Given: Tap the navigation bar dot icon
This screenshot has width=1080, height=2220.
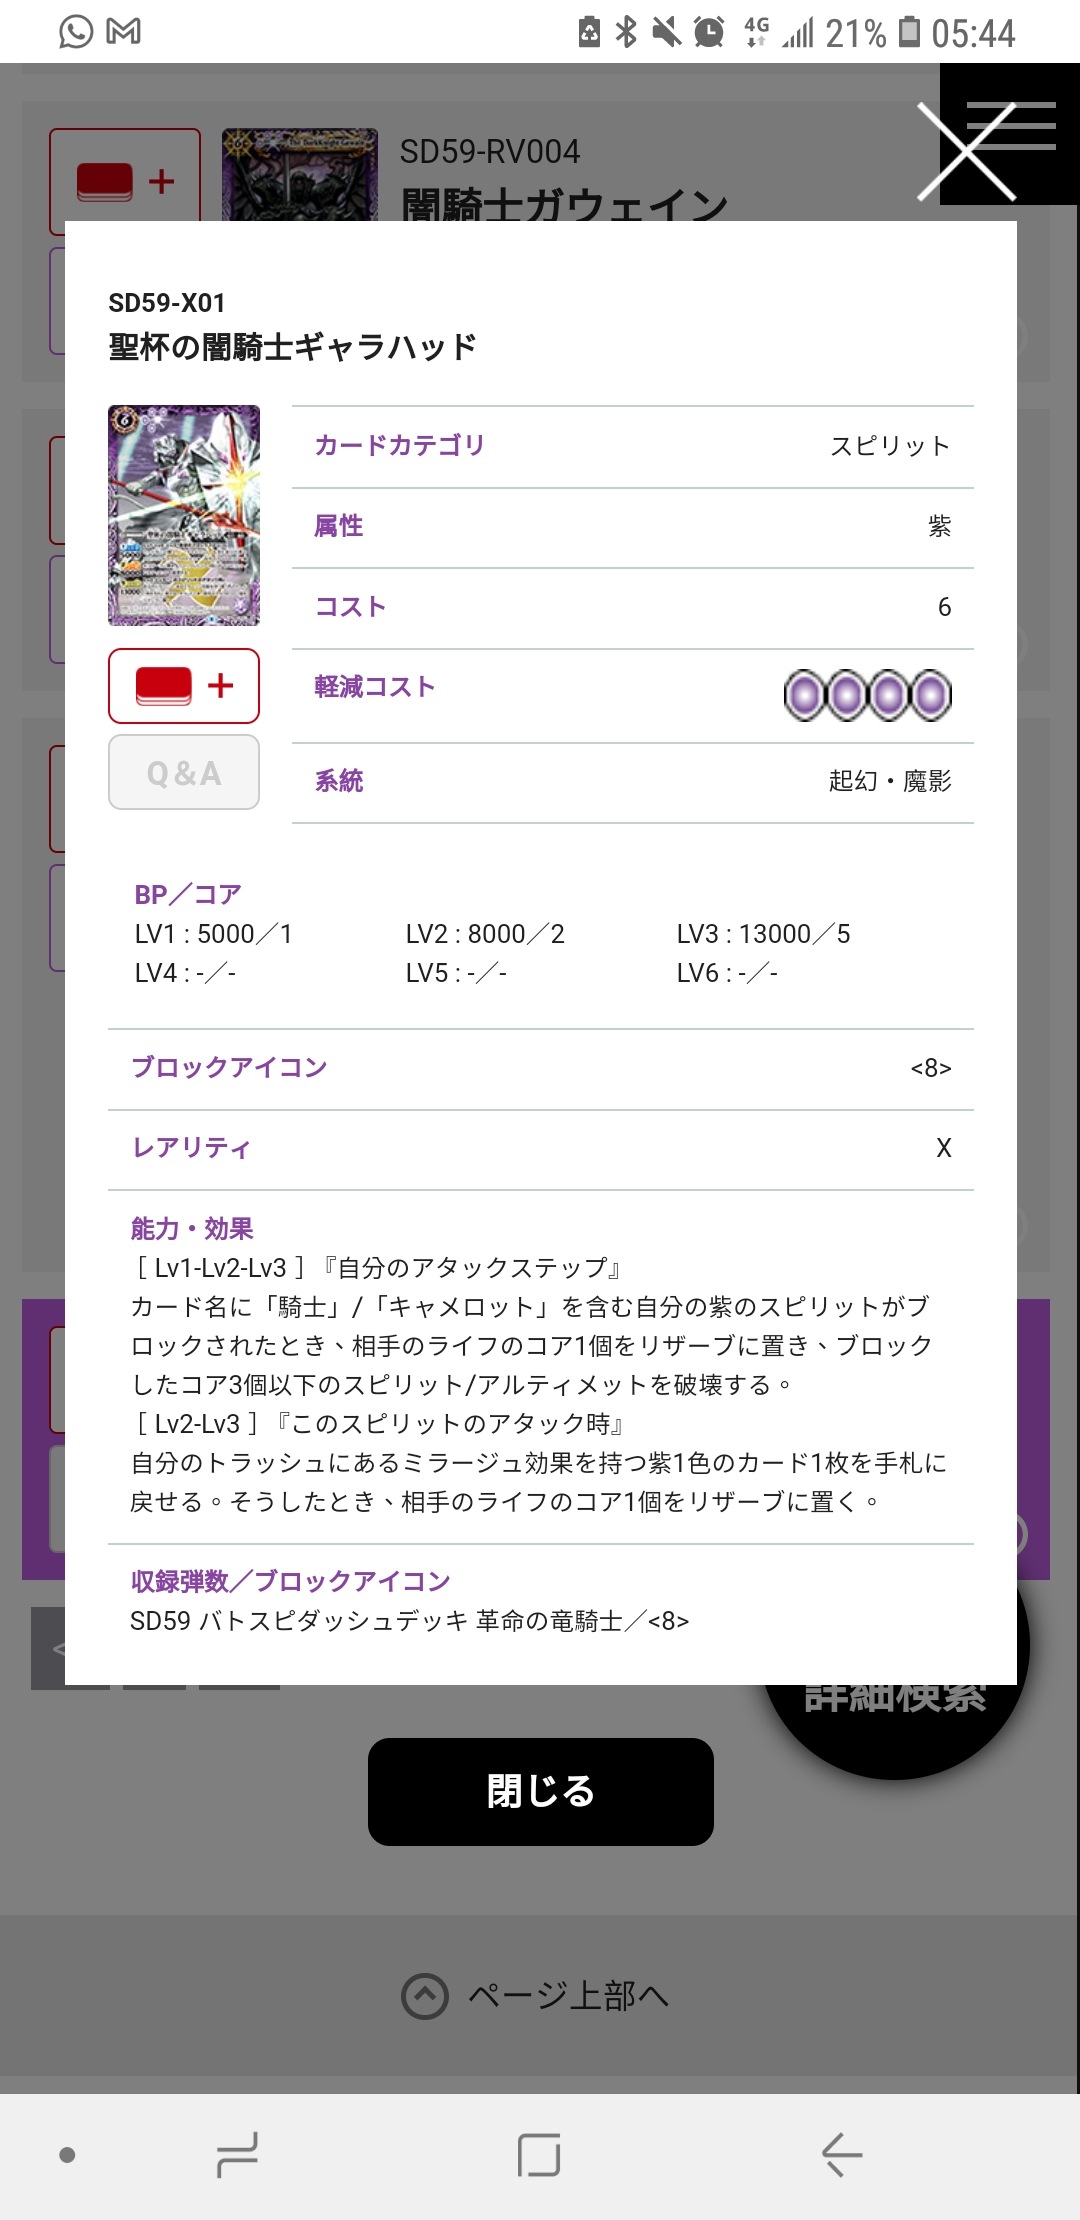Looking at the screenshot, I should 67,2155.
